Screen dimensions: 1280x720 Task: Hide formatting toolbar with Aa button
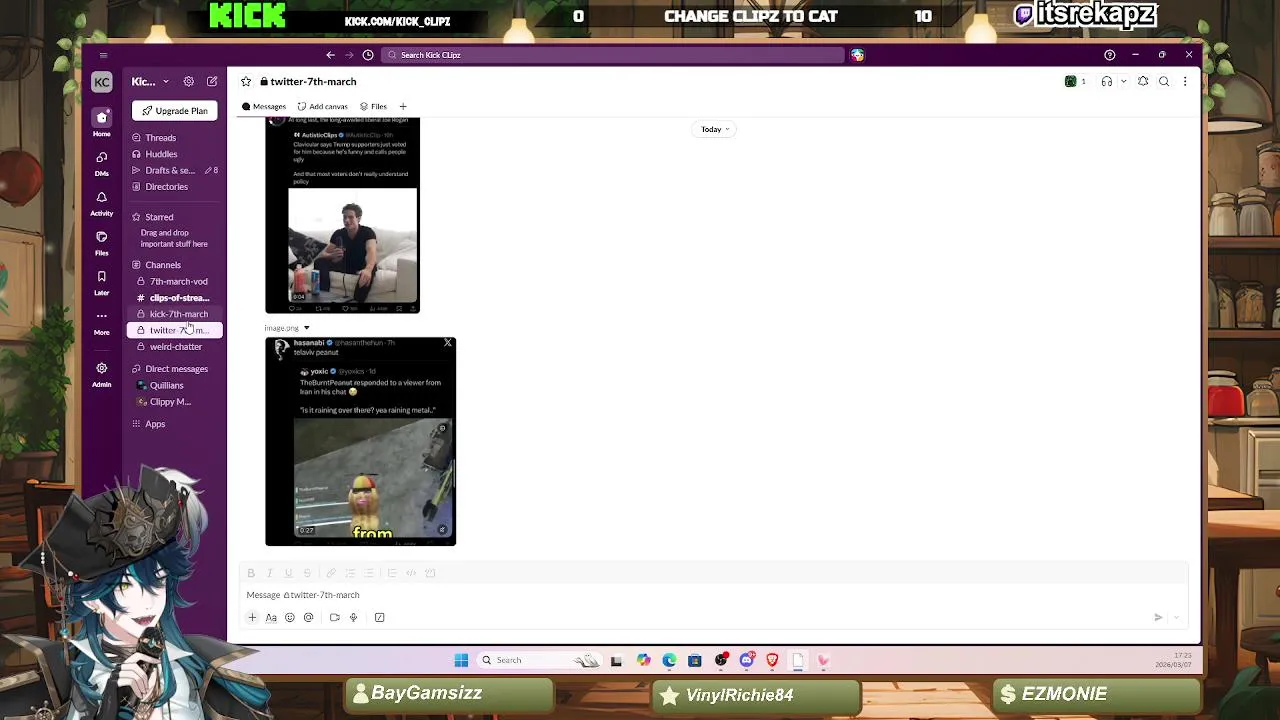coord(271,618)
